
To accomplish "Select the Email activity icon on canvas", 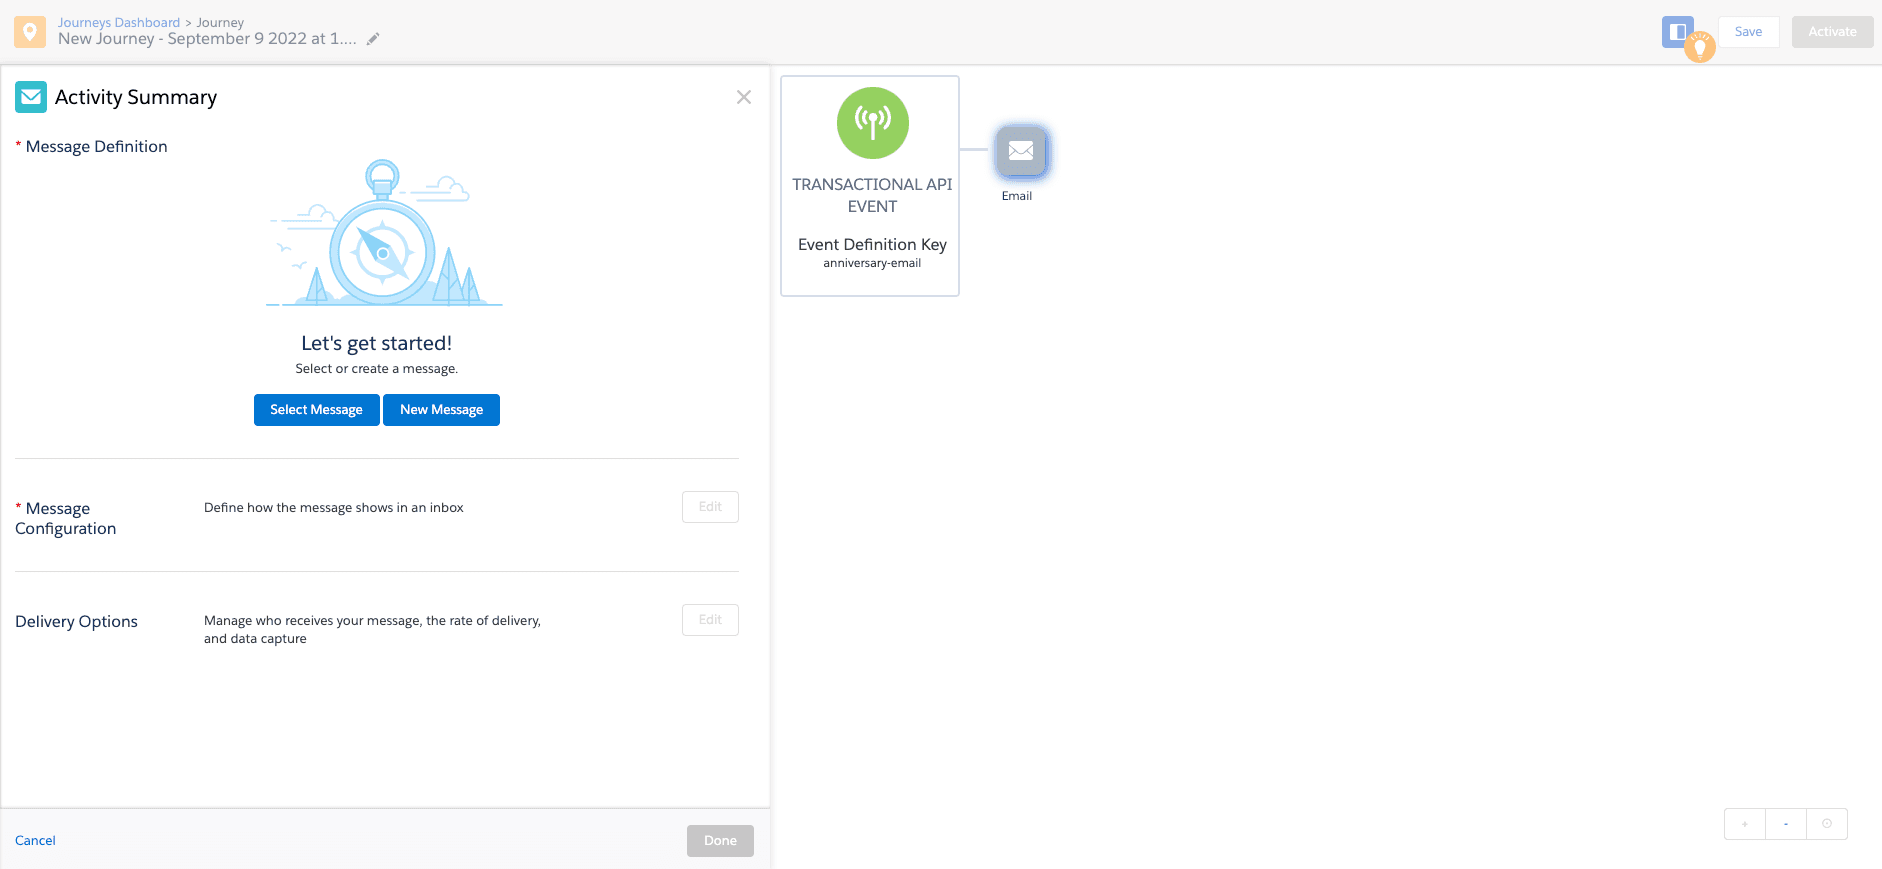I will [1020, 152].
